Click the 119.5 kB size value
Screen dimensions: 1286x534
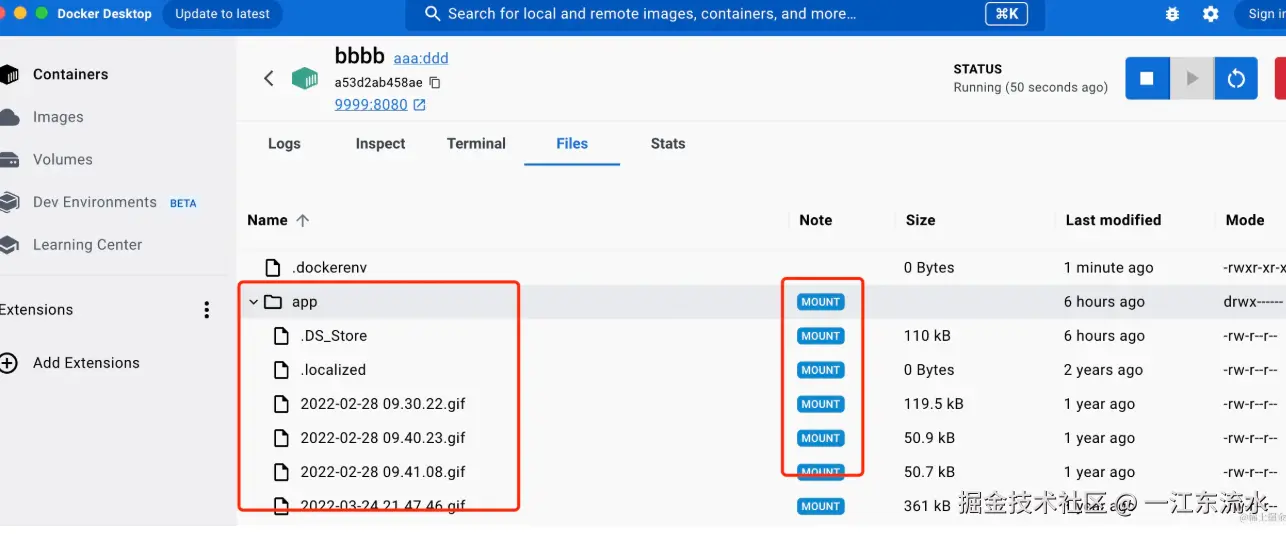coord(933,404)
